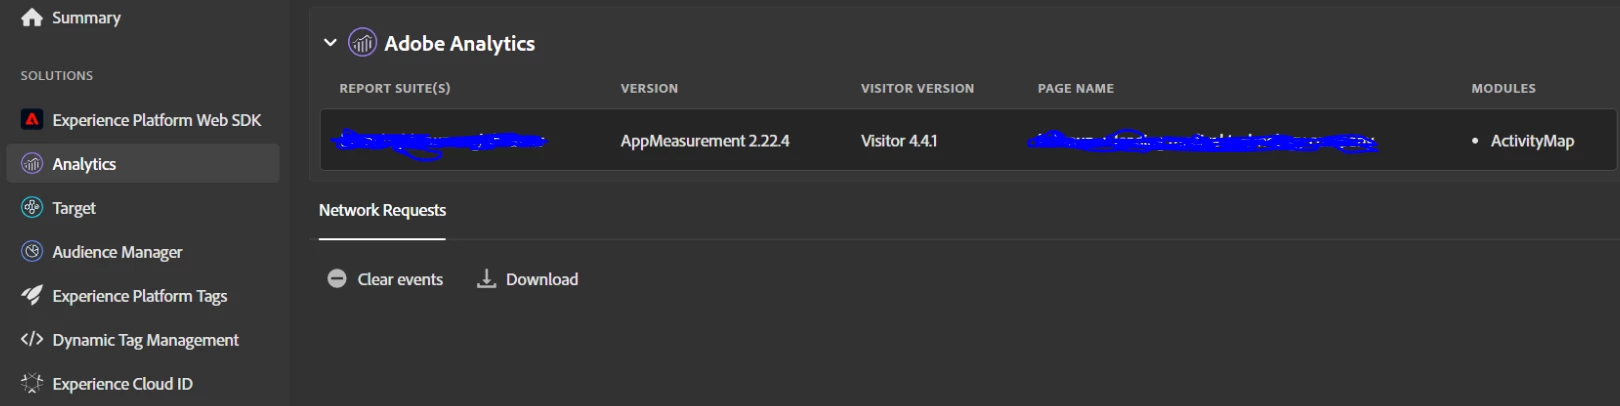Viewport: 1620px width, 406px height.
Task: Open the Experience Cloud ID label
Action: click(122, 384)
